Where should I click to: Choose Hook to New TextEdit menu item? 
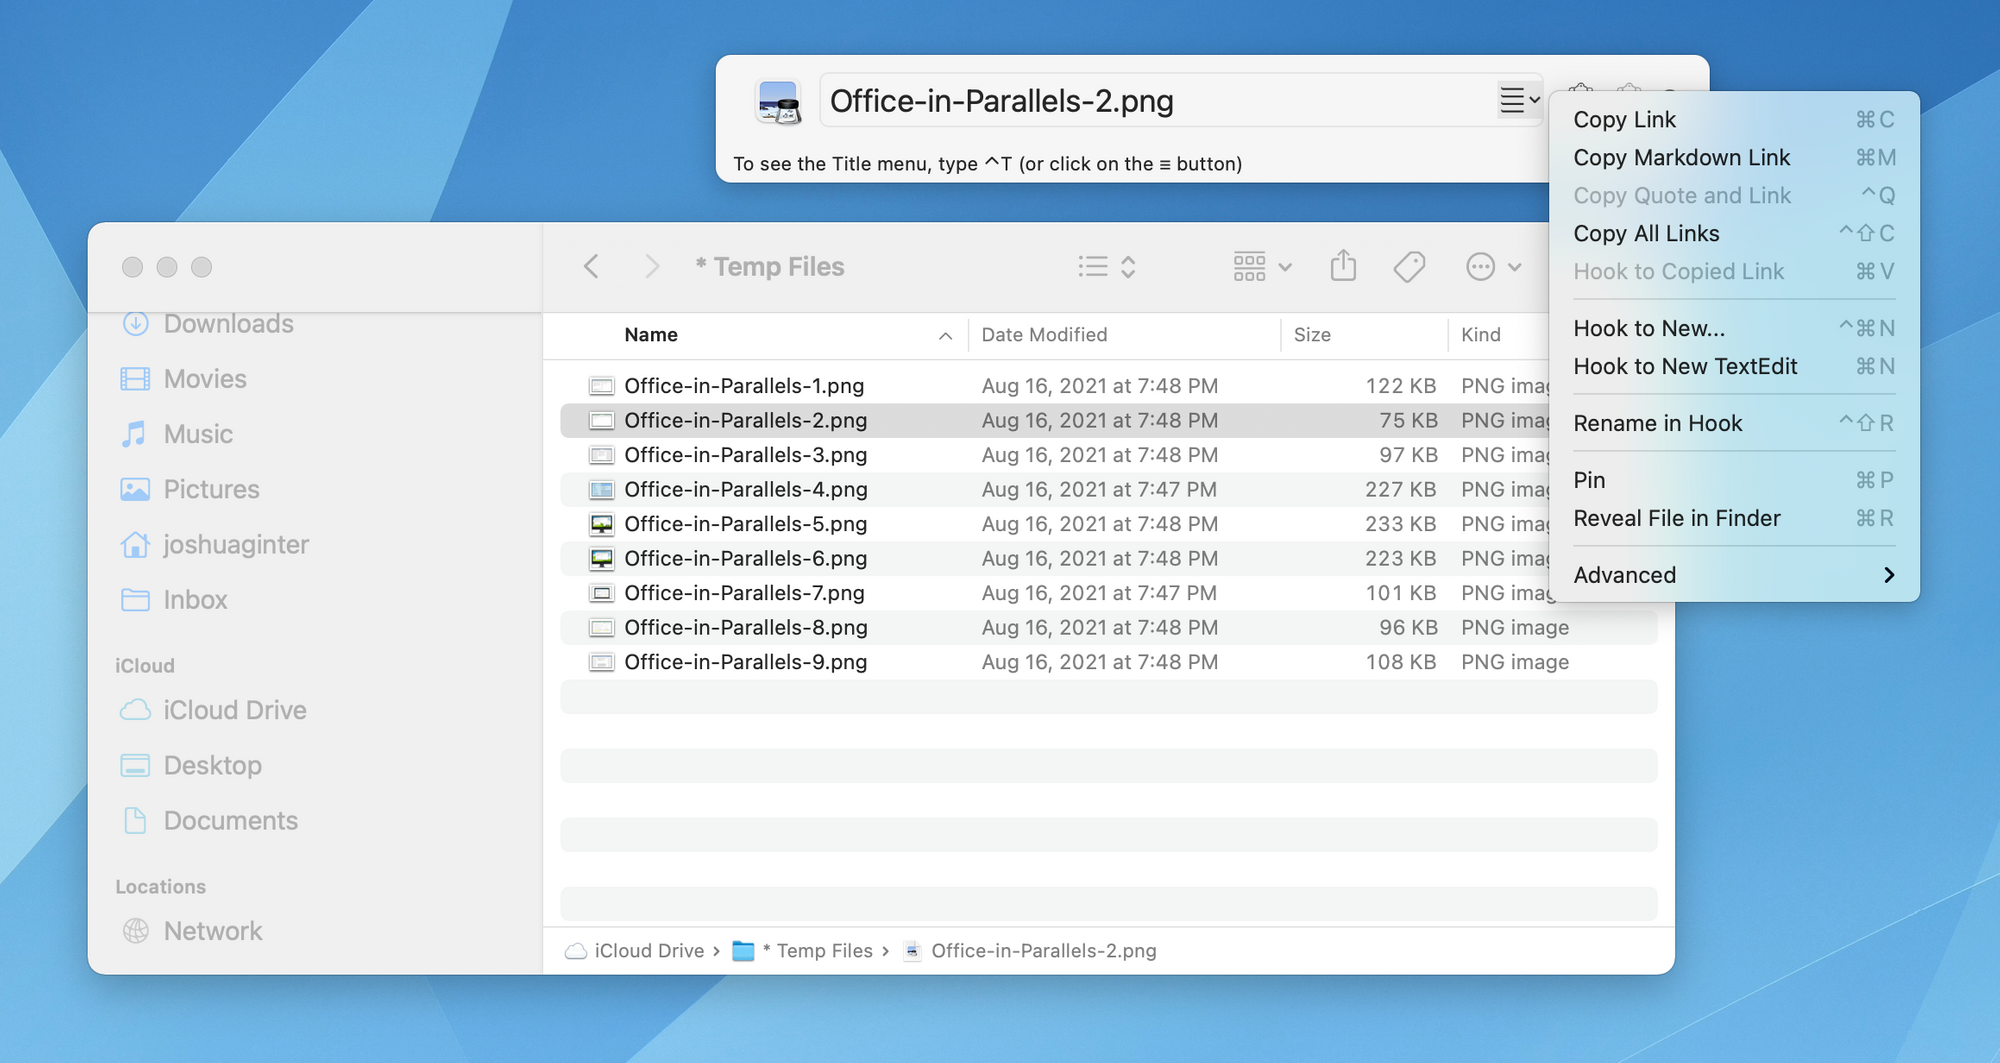pyautogui.click(x=1734, y=367)
